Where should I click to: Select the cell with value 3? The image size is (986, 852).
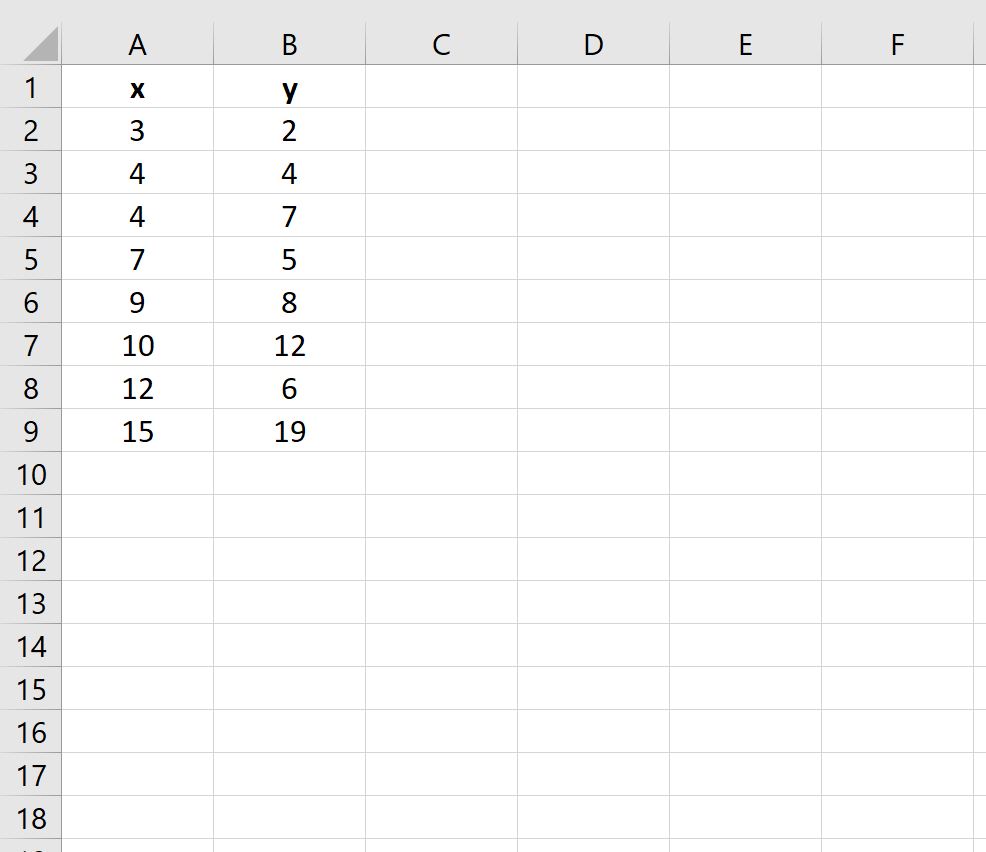137,130
